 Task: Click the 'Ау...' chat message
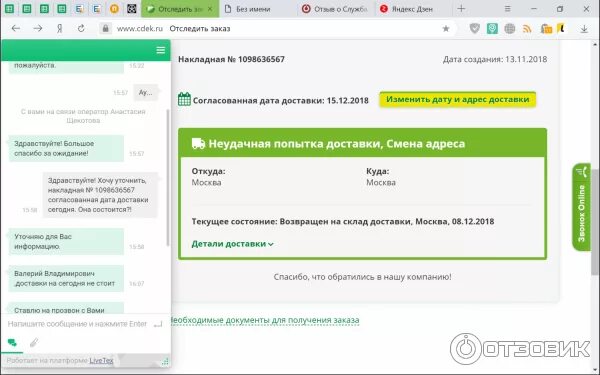pos(145,92)
